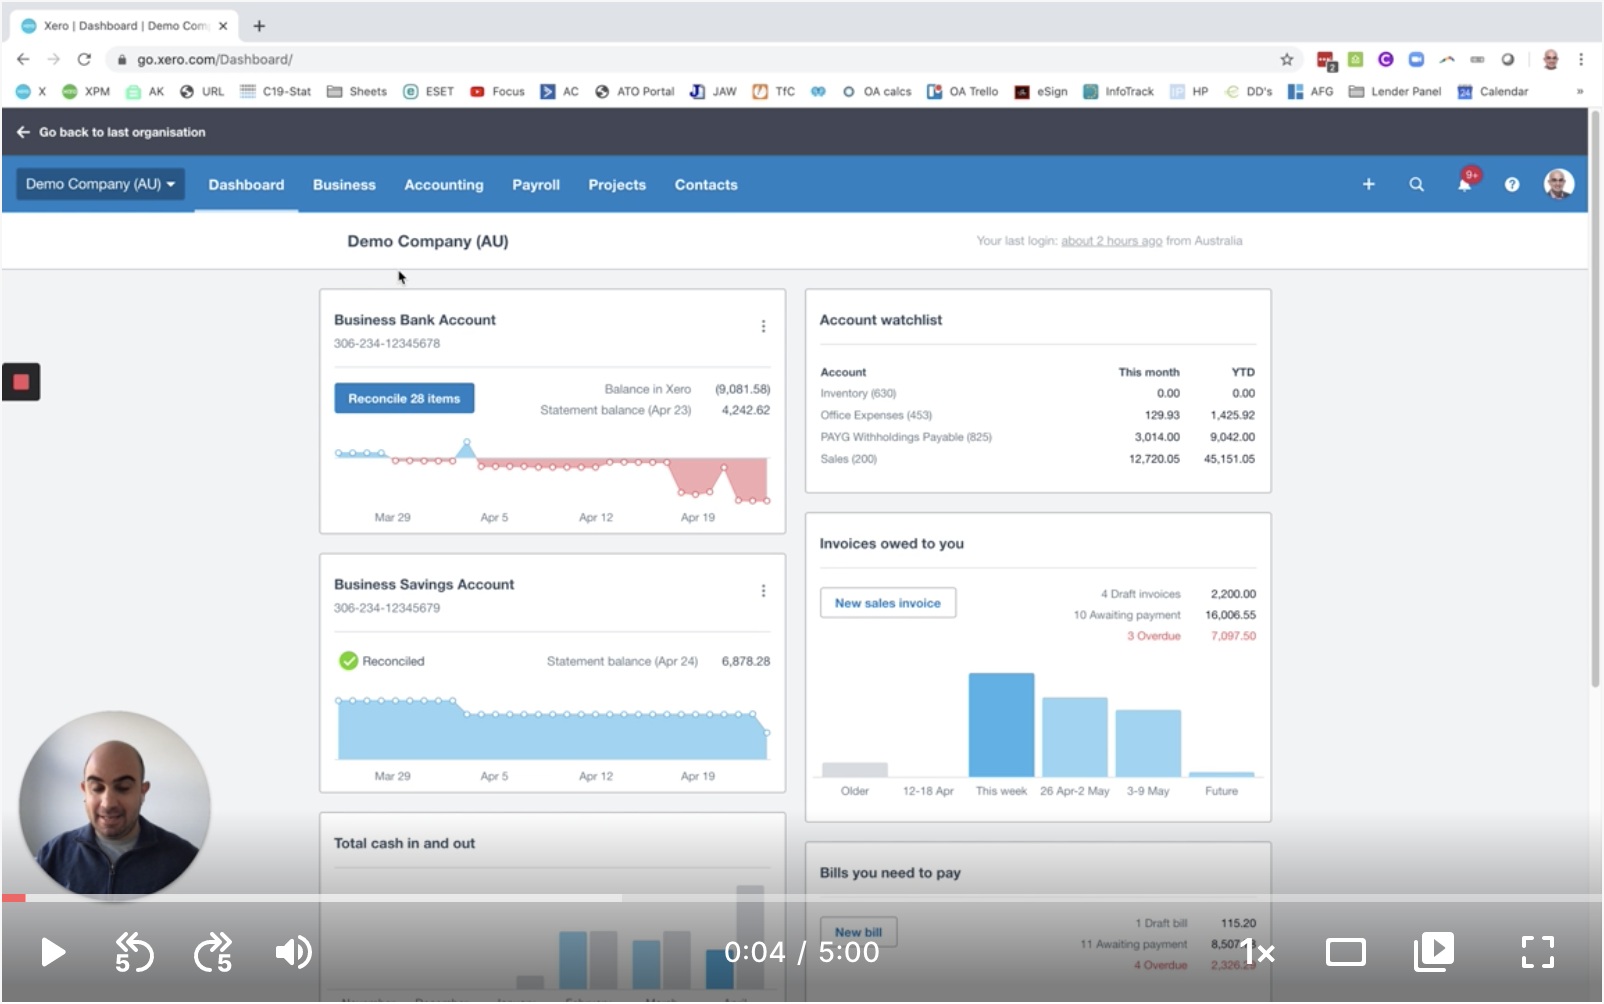
Task: Open C19-Stat bookmark
Action: pos(276,91)
